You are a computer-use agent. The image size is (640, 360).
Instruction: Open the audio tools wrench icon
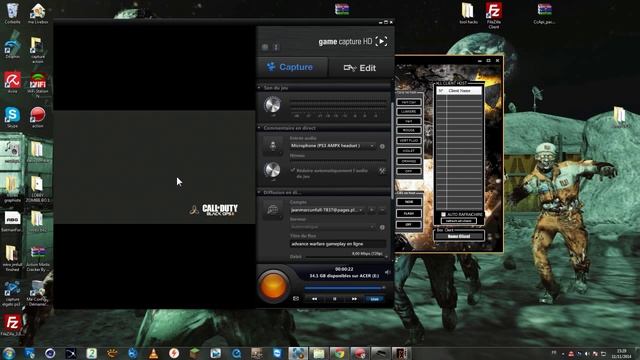click(382, 171)
